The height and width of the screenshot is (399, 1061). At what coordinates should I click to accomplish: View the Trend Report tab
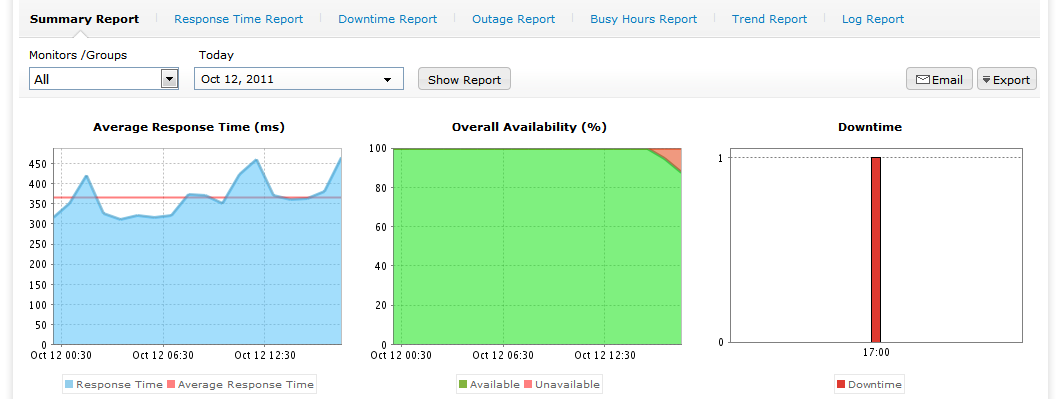click(769, 19)
